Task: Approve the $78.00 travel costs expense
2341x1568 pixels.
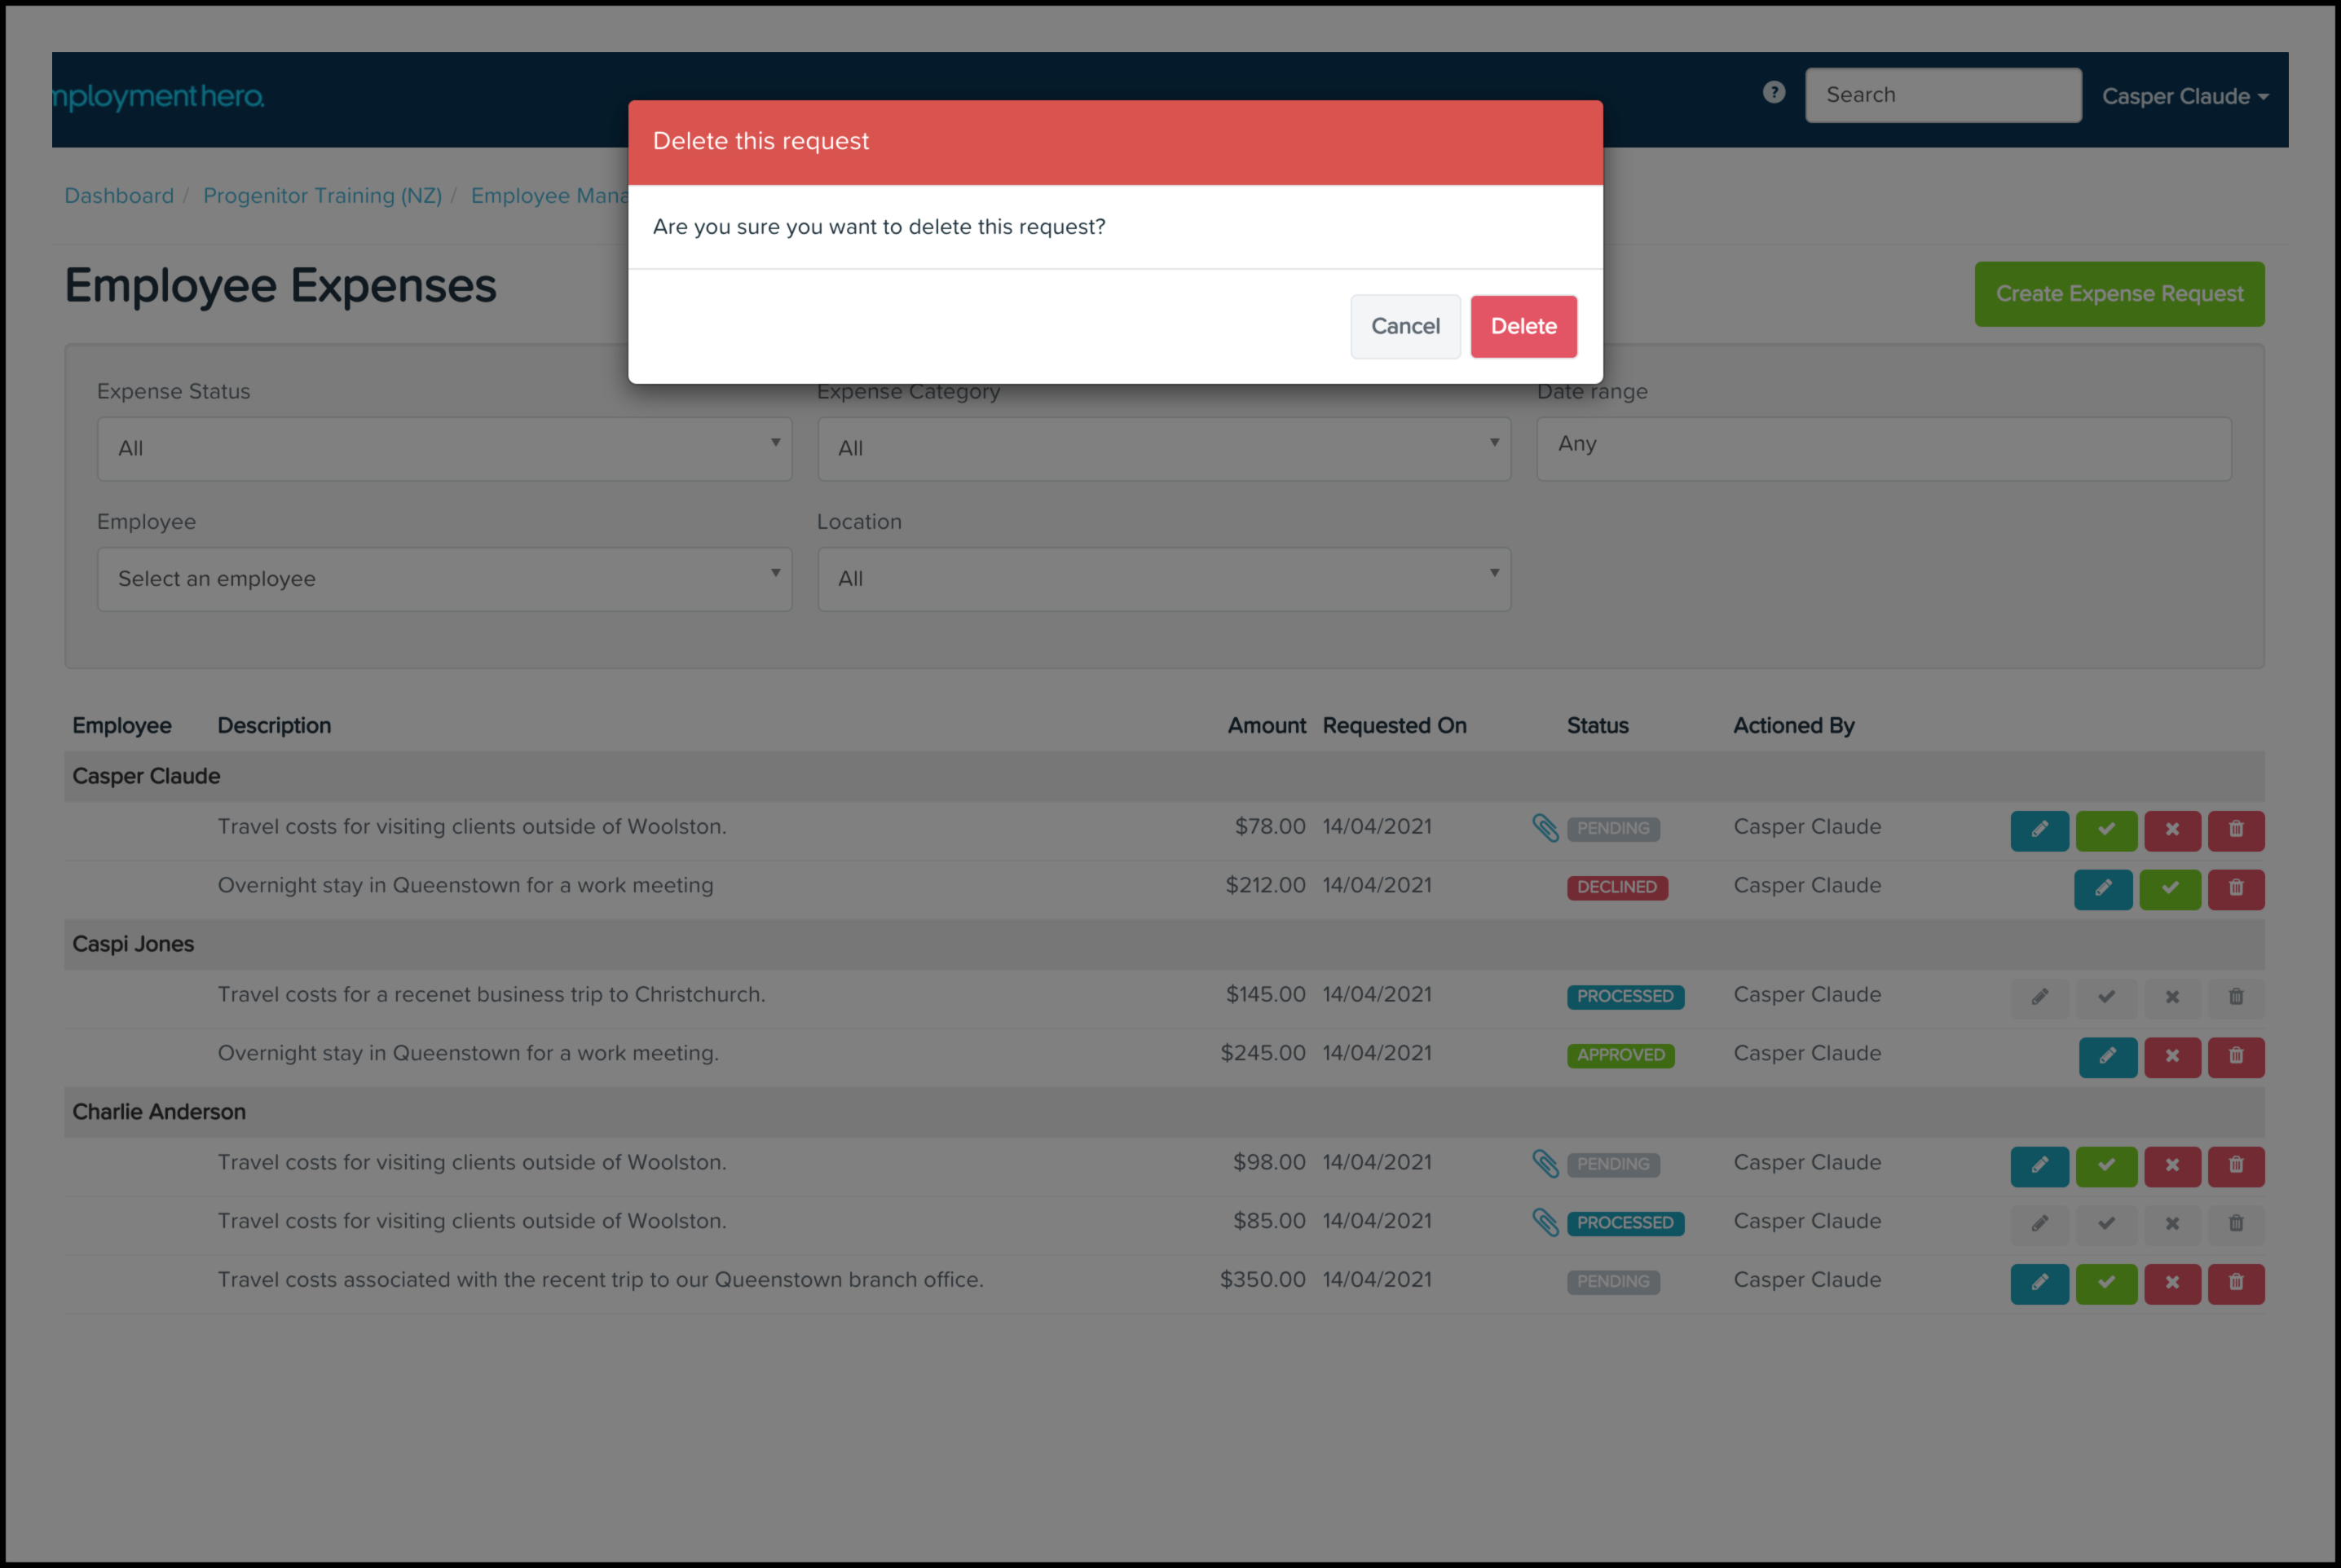Action: click(x=2105, y=830)
